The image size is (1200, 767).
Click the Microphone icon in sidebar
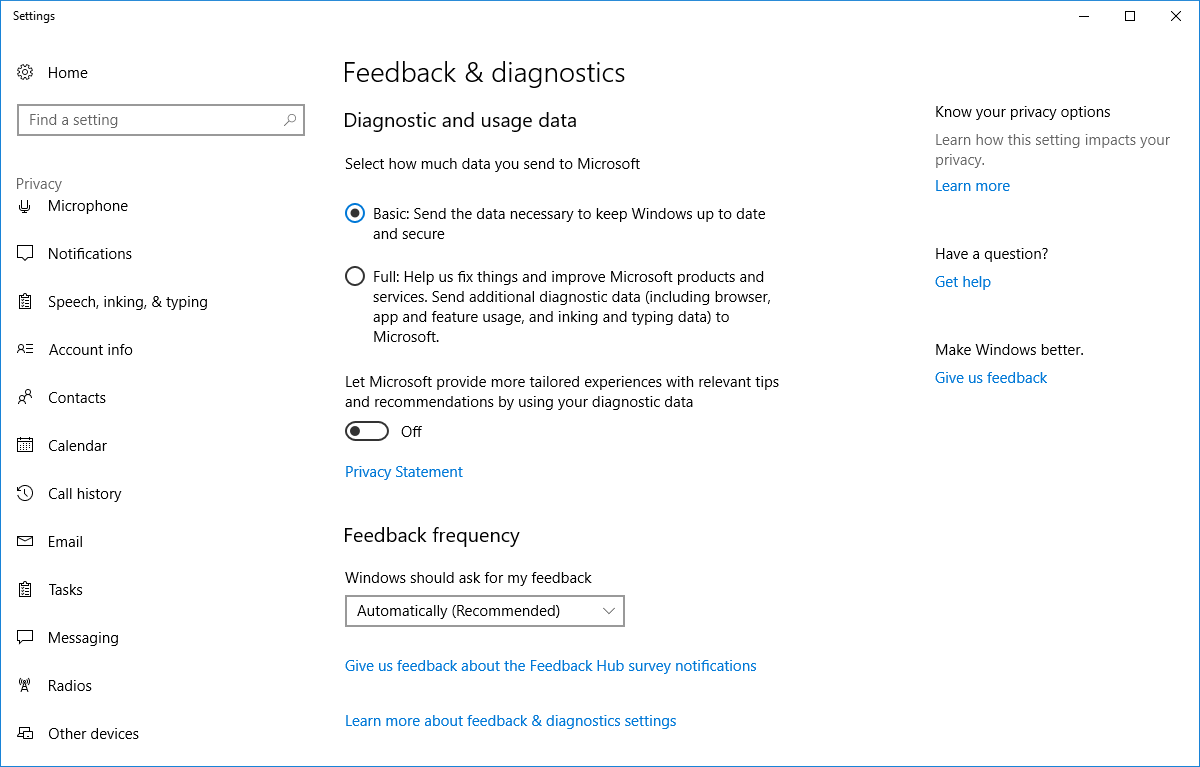(26, 206)
